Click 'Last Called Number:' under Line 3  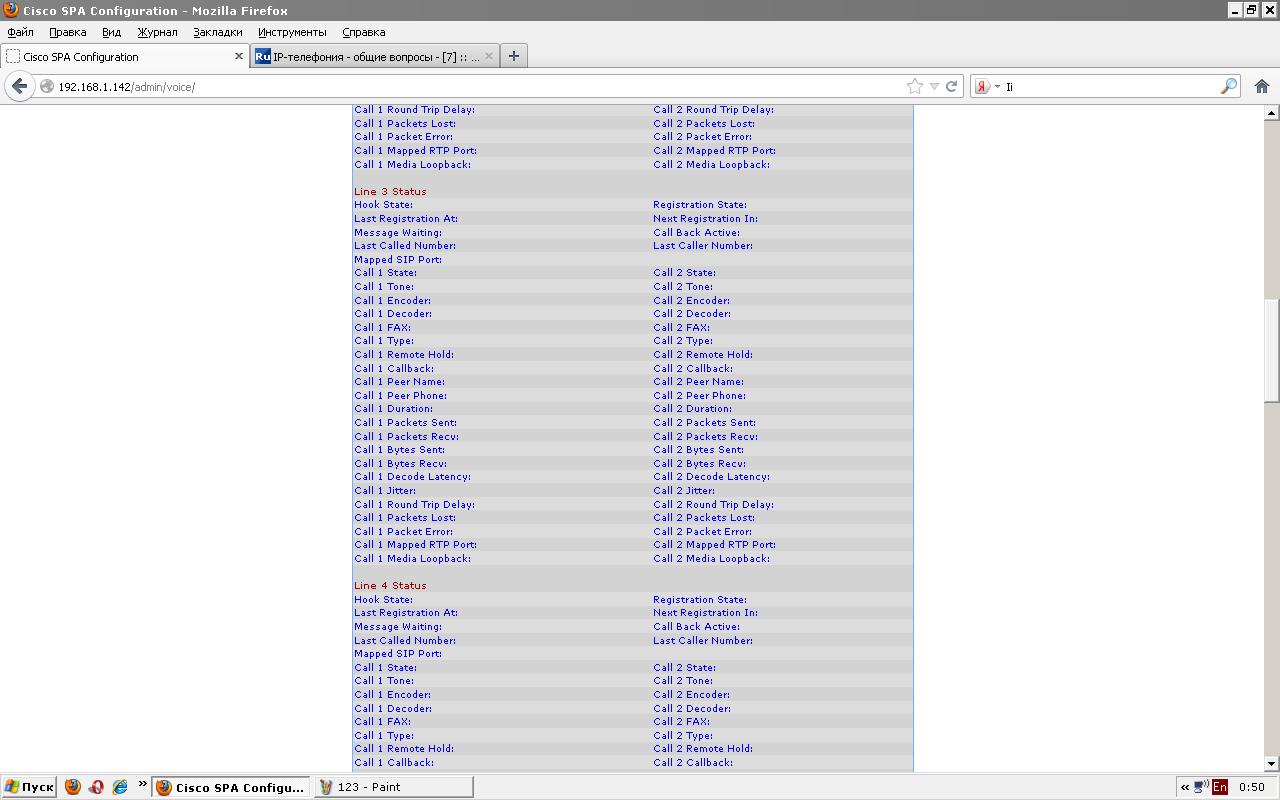pyautogui.click(x=405, y=246)
